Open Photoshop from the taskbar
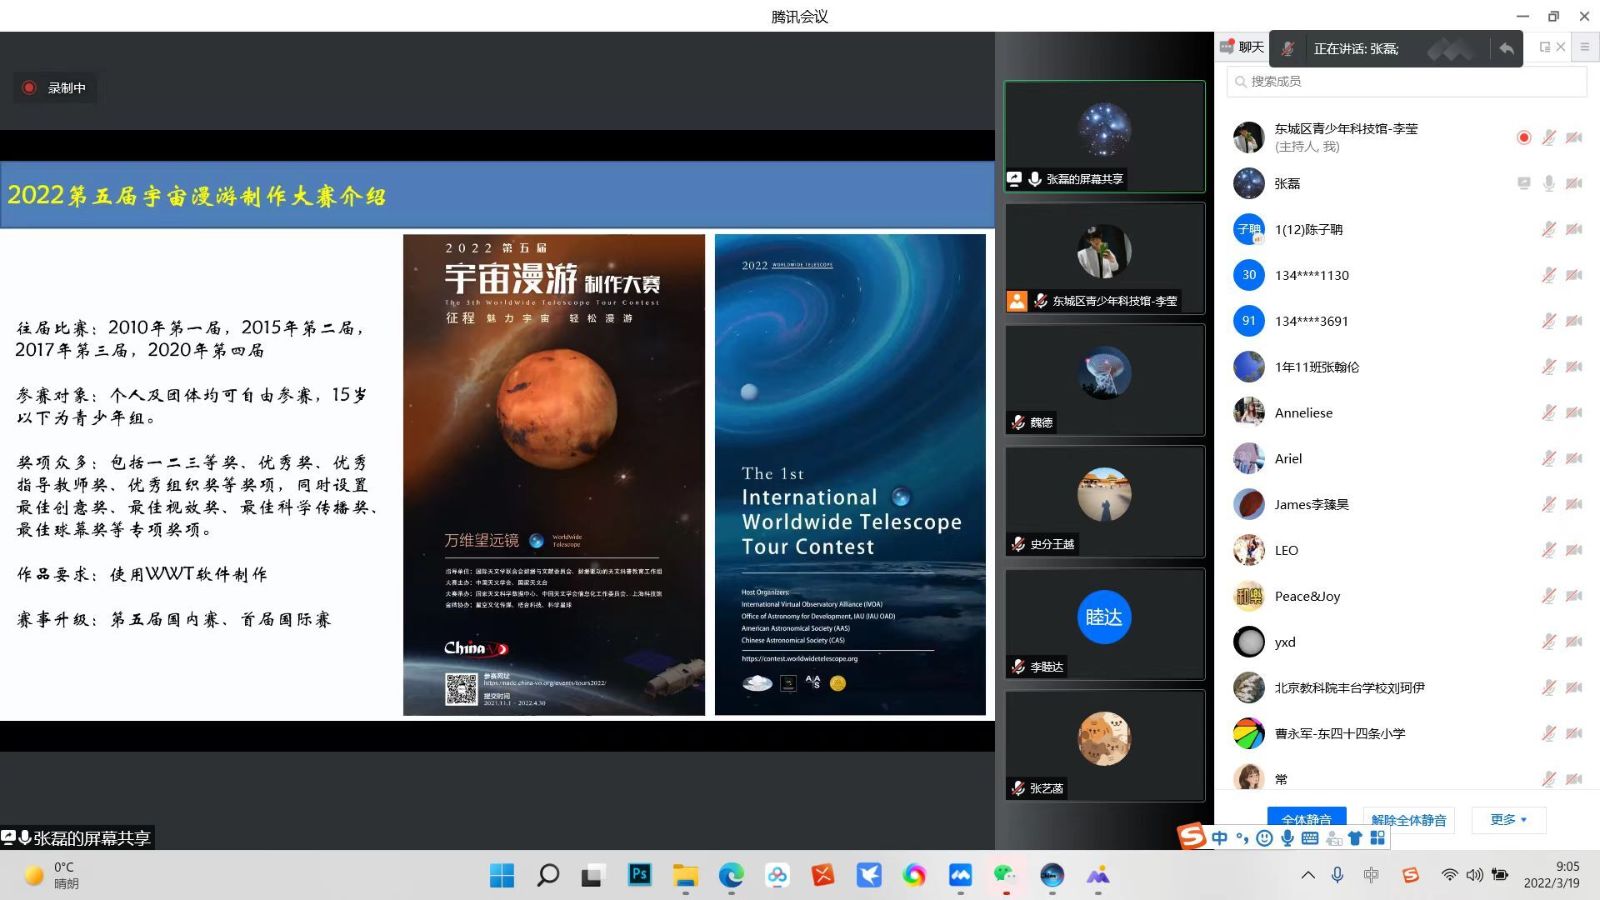1600x900 pixels. pos(639,875)
